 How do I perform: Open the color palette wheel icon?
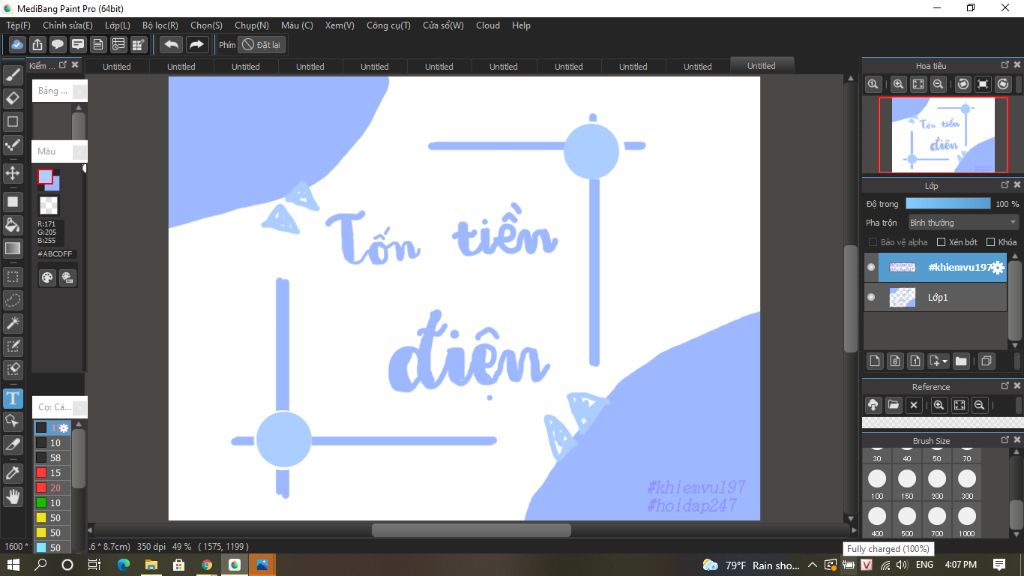pyautogui.click(x=47, y=278)
